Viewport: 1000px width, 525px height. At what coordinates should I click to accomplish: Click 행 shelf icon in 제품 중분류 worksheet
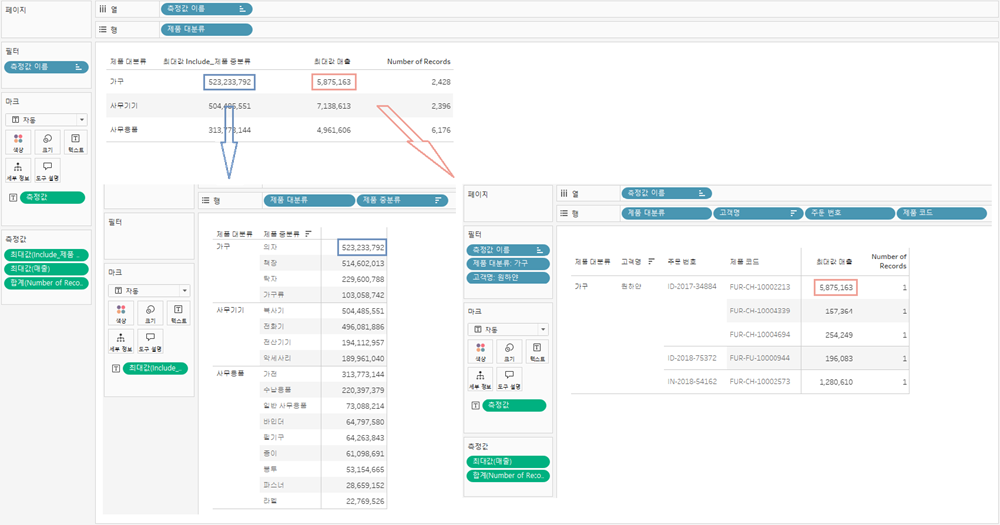coord(205,200)
